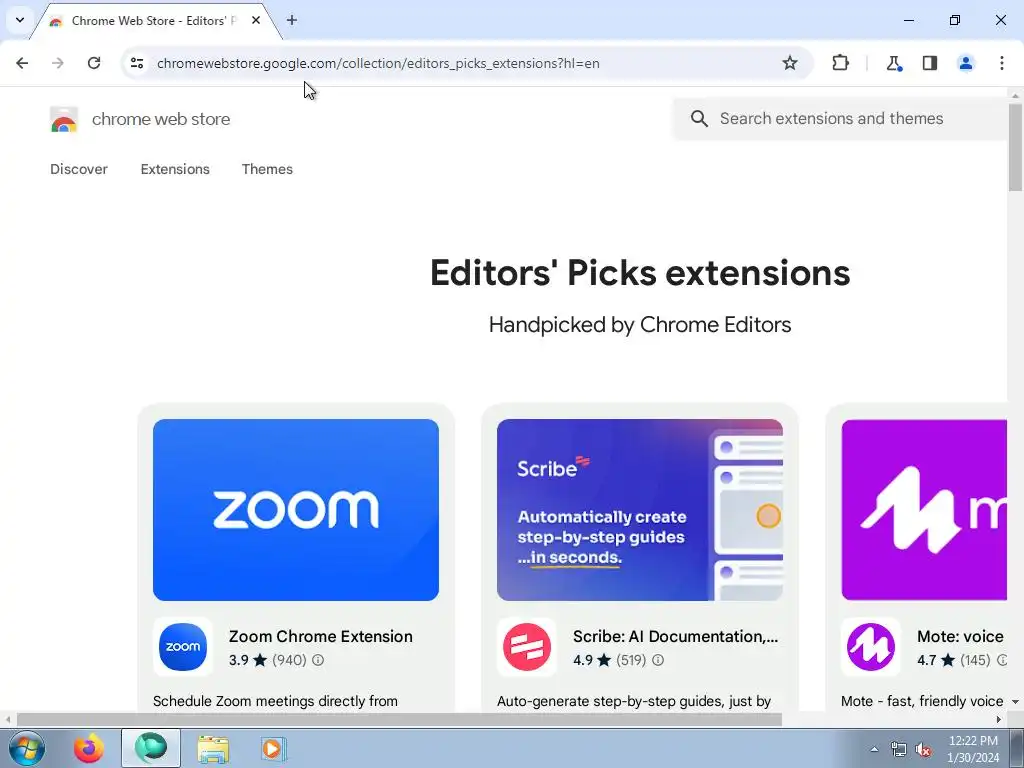Image resolution: width=1024 pixels, height=768 pixels.
Task: Click the 'Editors' Picks extensions' heading
Action: [x=640, y=273]
